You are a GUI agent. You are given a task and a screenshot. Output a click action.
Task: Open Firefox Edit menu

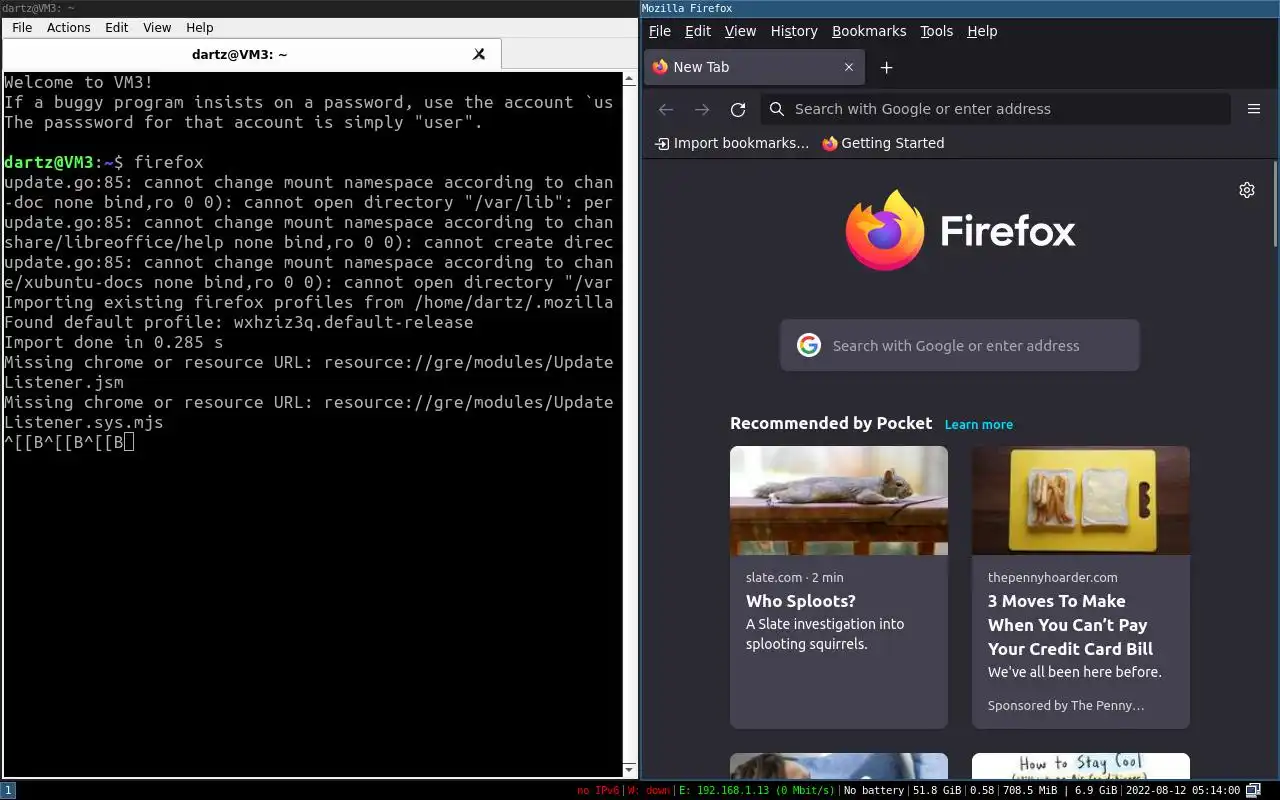coord(698,31)
